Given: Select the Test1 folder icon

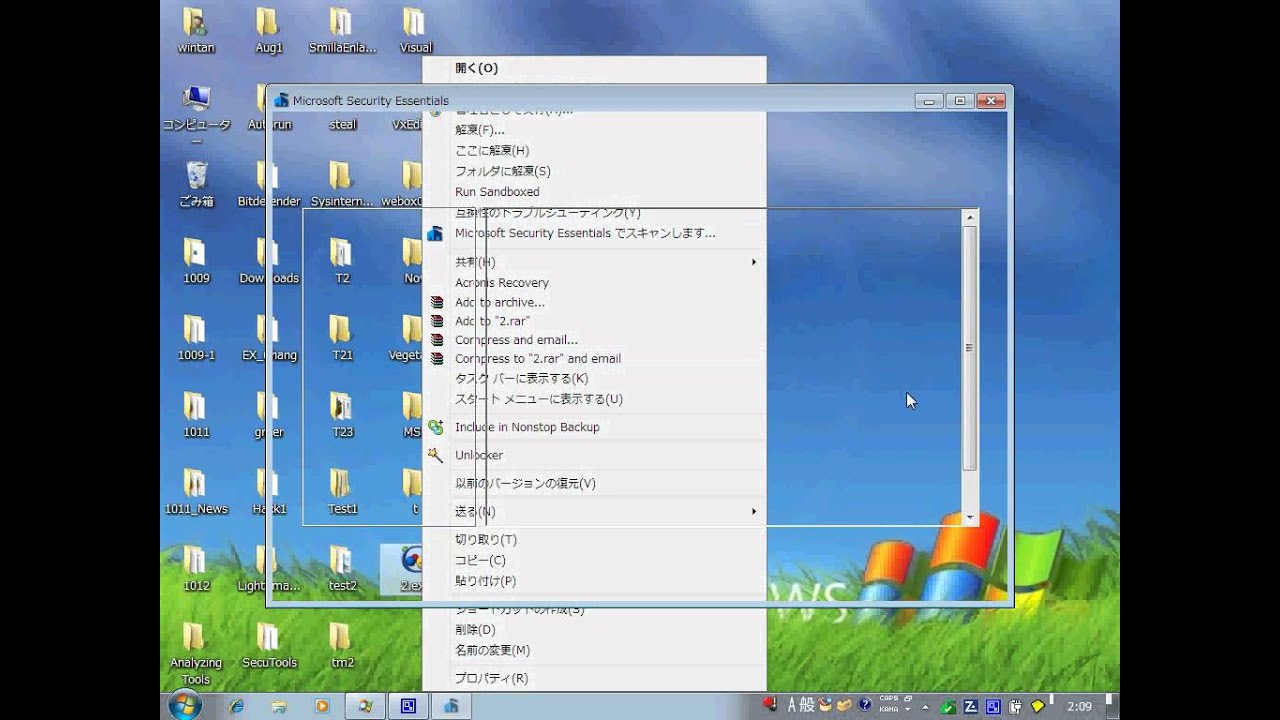Looking at the screenshot, I should 342,492.
